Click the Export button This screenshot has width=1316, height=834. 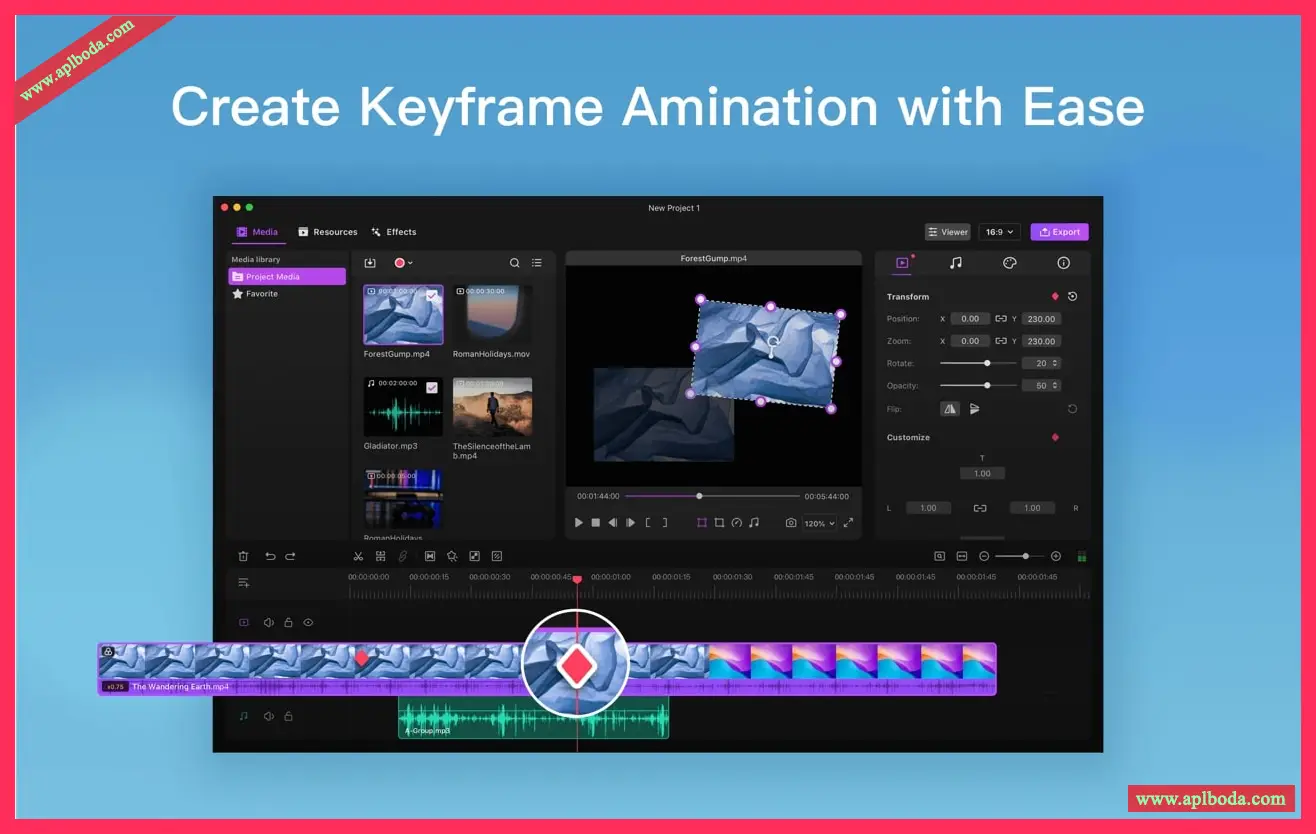tap(1059, 232)
